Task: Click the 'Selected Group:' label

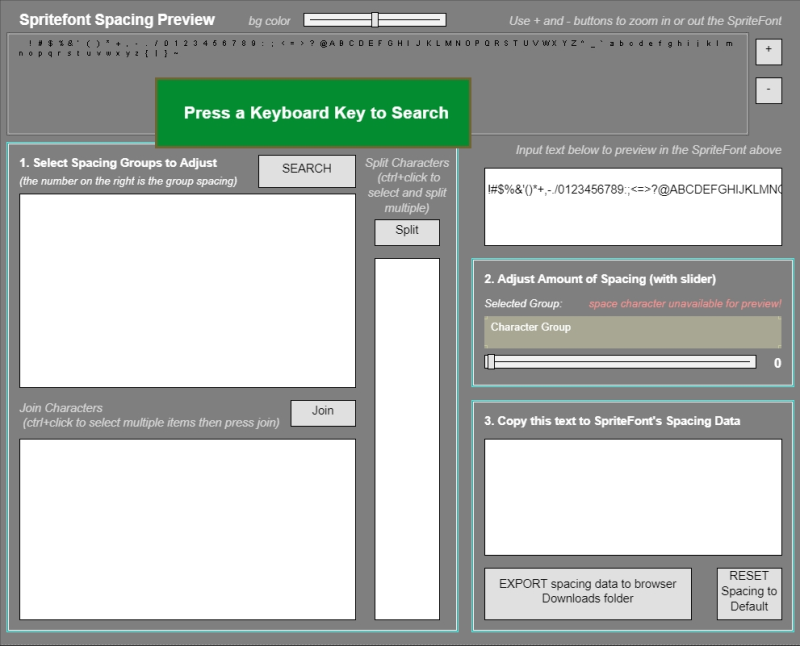Action: (523, 304)
